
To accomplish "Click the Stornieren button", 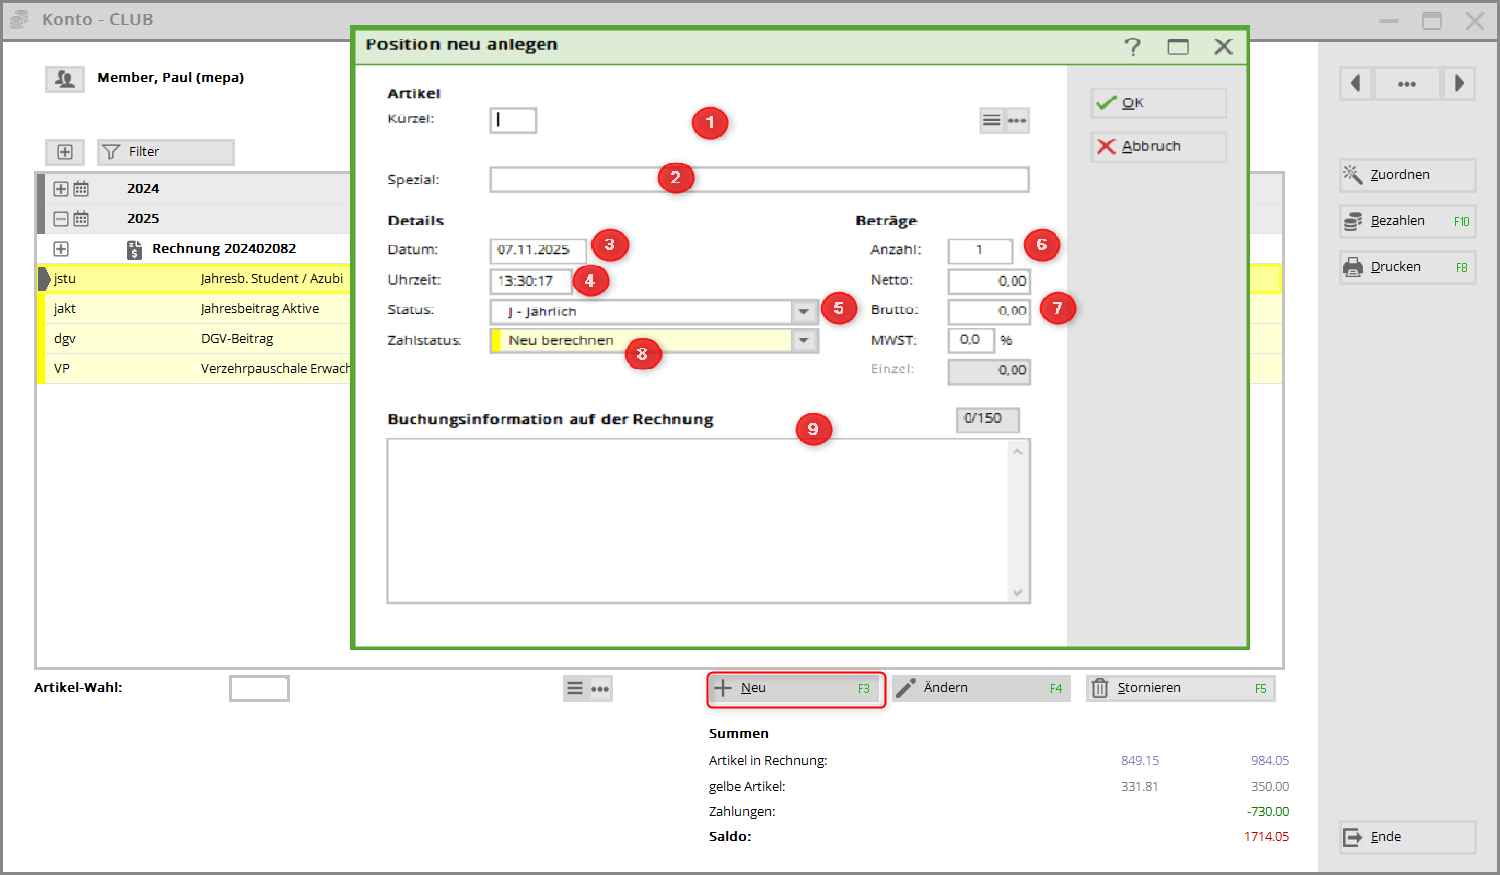I will [x=1181, y=688].
